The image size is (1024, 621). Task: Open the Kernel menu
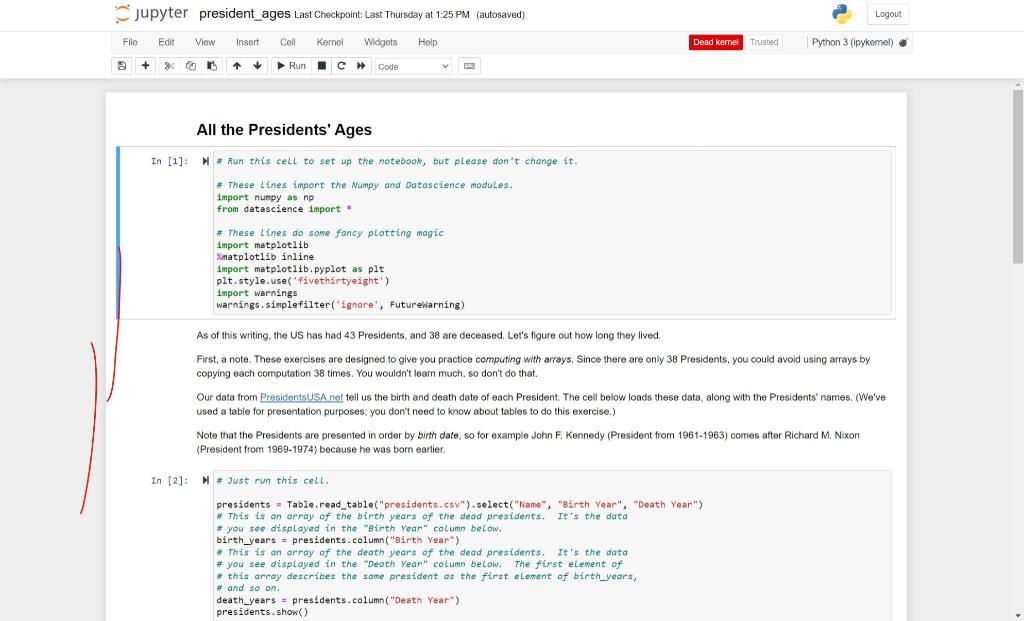330,42
